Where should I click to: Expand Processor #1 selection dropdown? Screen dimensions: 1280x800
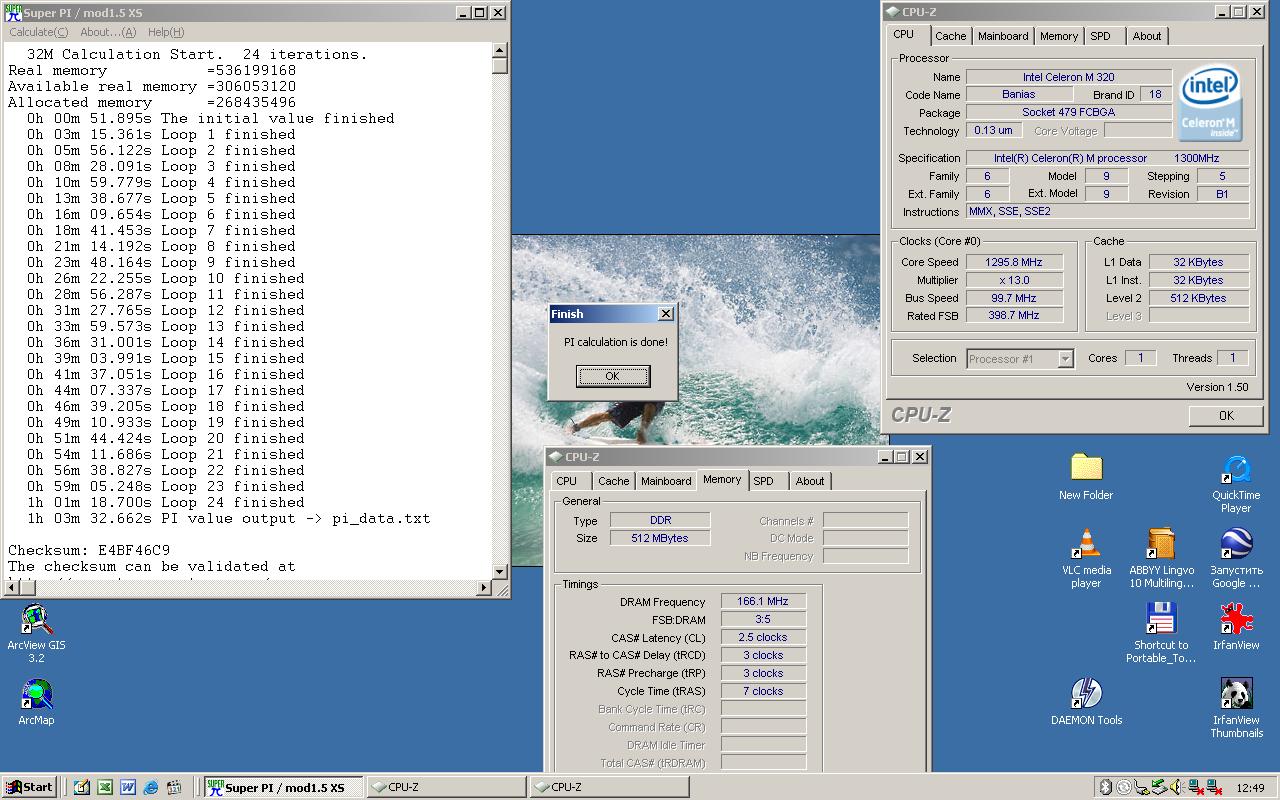point(1065,359)
